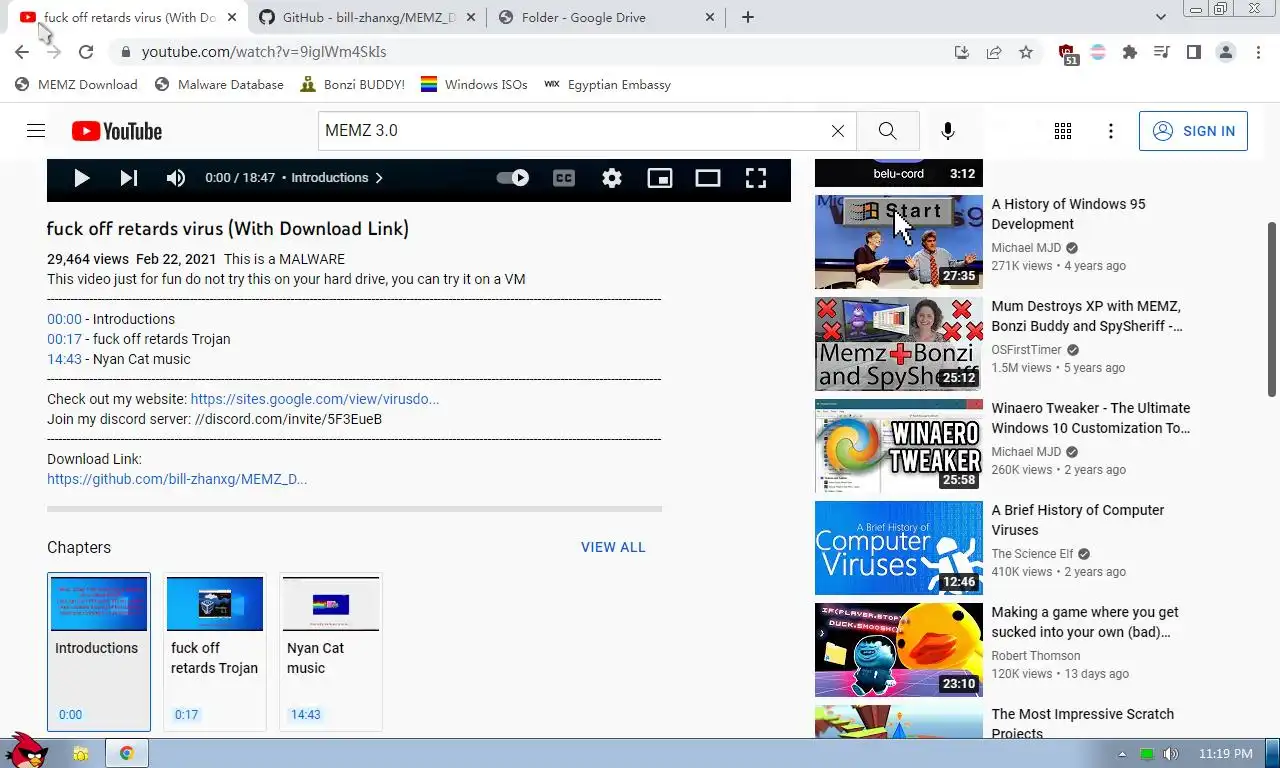
Task: Open the sites.google.com website link
Action: click(315, 399)
